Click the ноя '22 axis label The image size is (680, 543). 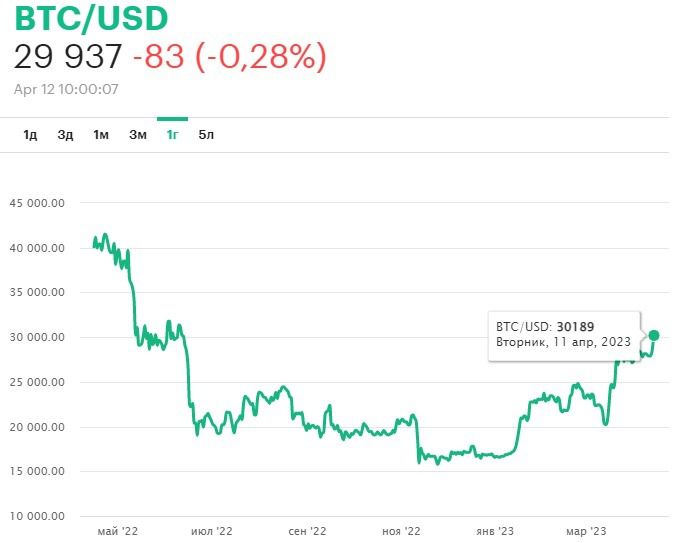click(403, 531)
